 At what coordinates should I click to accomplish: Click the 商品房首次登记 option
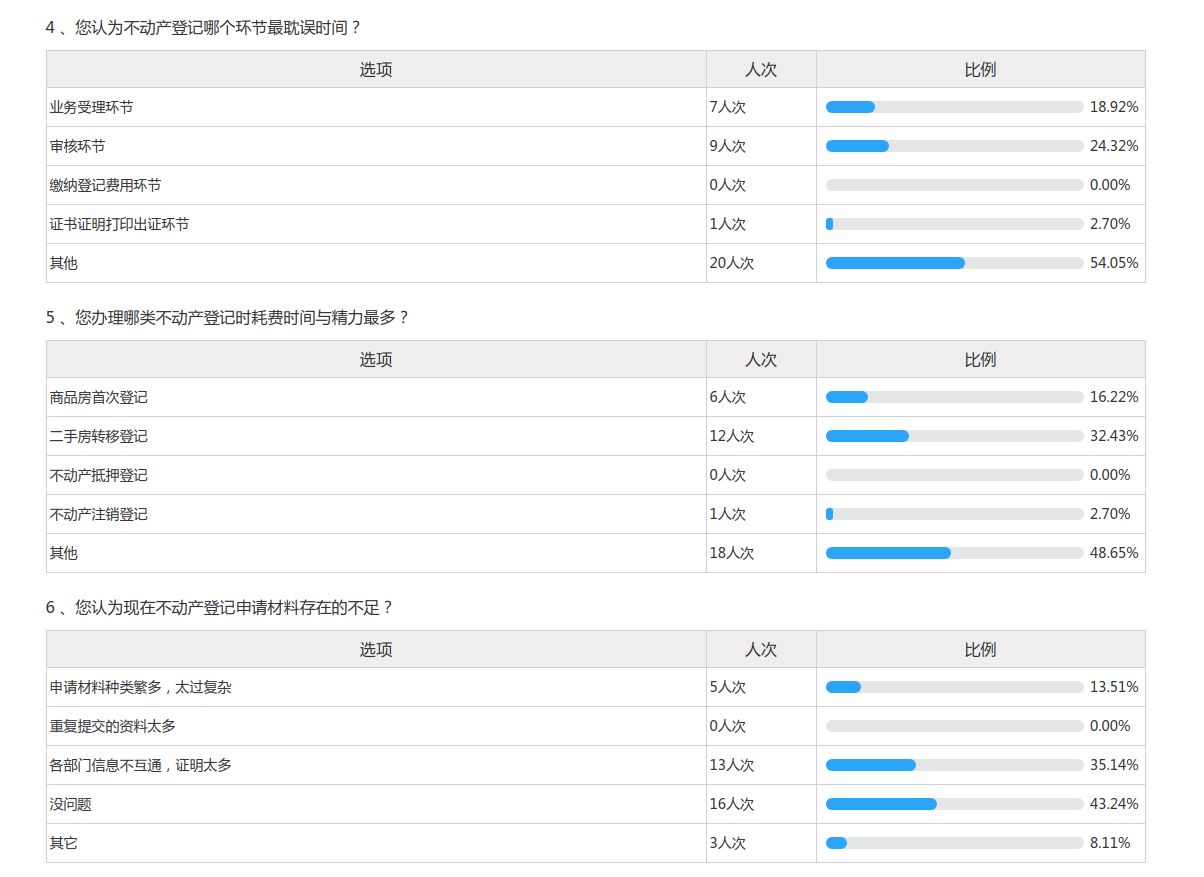tap(98, 397)
